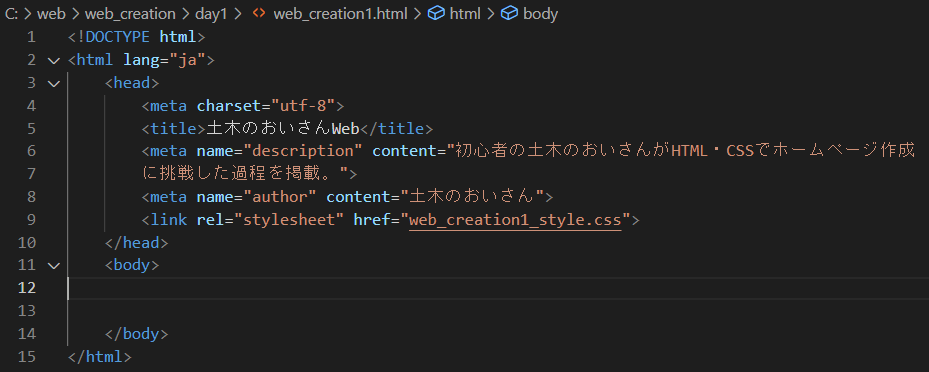The image size is (929, 372).
Task: Open the web_creation1_style.css link
Action: pos(515,220)
